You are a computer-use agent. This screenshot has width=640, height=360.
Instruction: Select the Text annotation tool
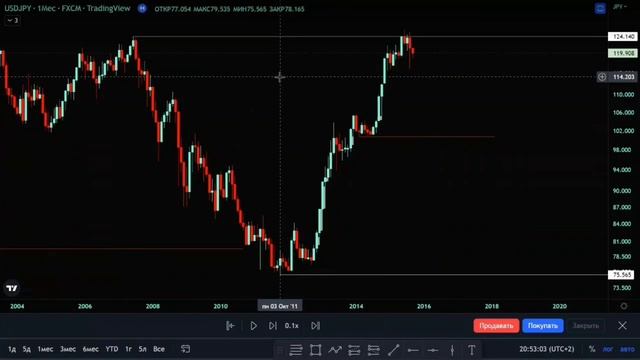[x=472, y=350]
